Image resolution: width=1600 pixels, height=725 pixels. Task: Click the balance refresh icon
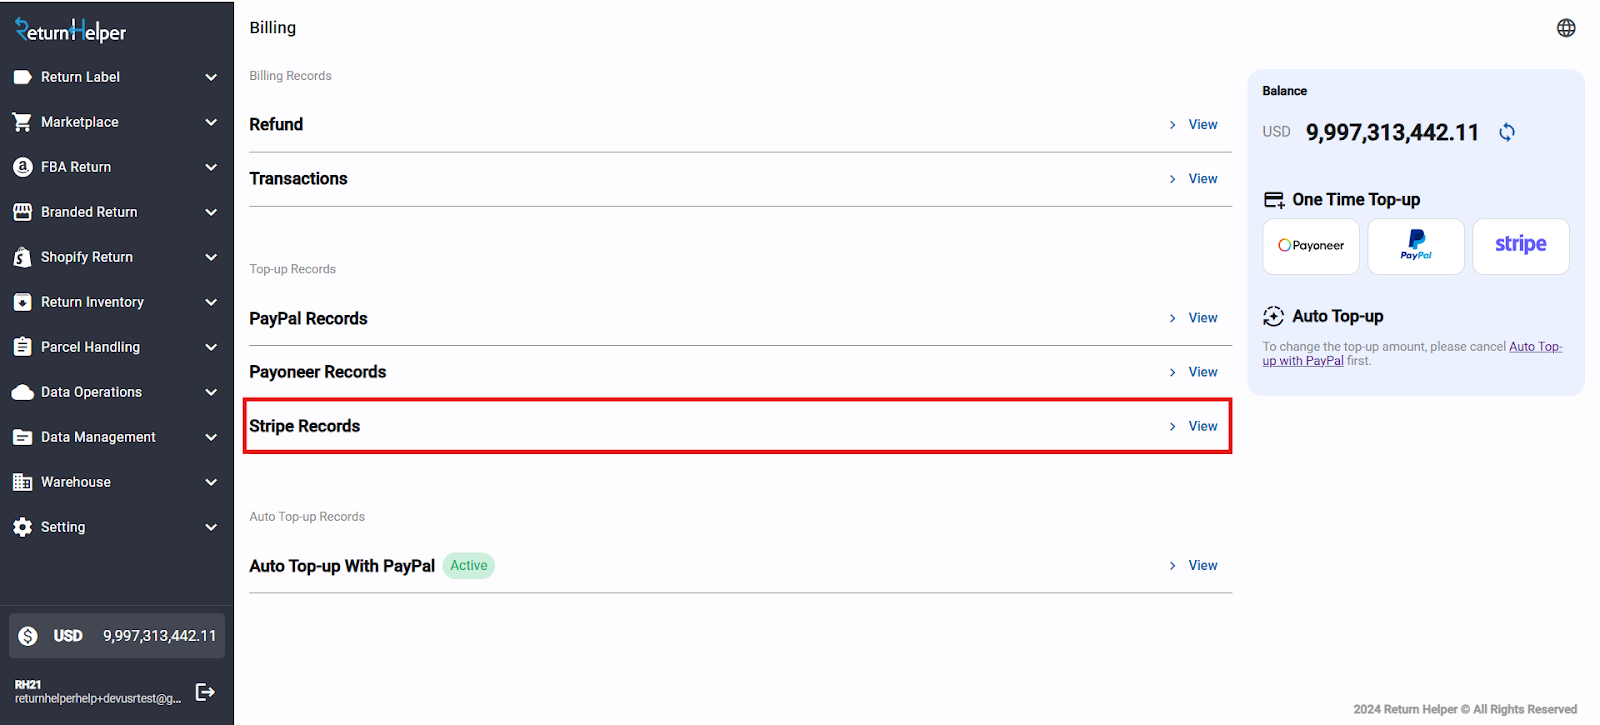1507,132
